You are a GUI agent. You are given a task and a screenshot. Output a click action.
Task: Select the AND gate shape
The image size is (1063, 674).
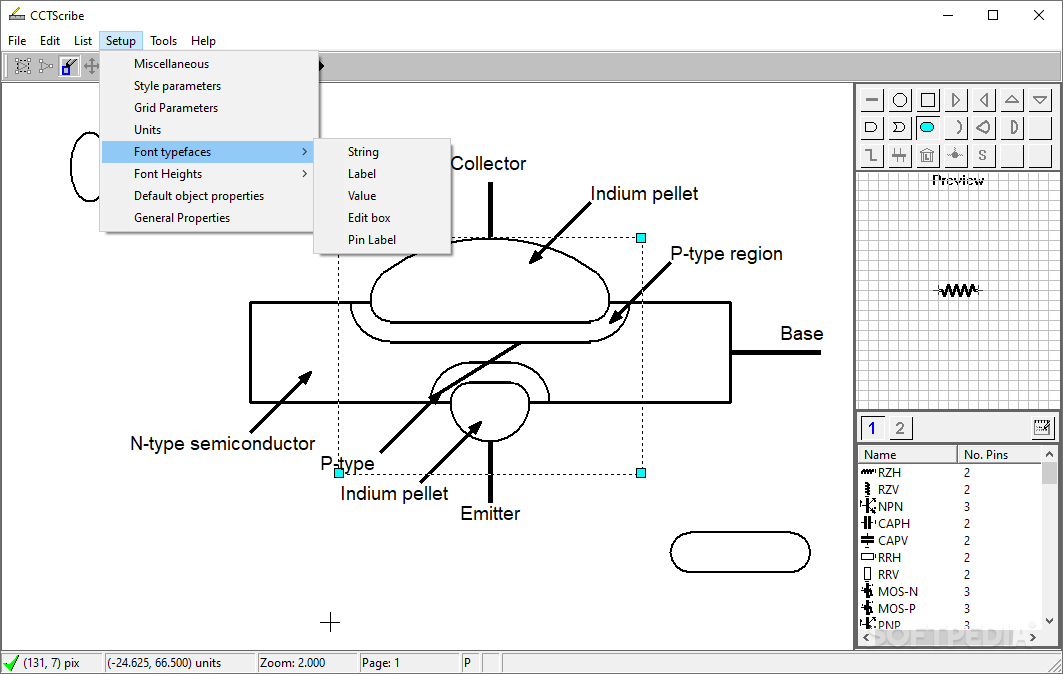[872, 127]
